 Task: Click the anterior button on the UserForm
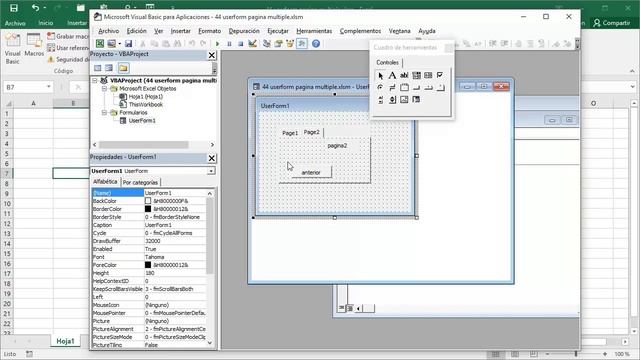[x=311, y=172]
